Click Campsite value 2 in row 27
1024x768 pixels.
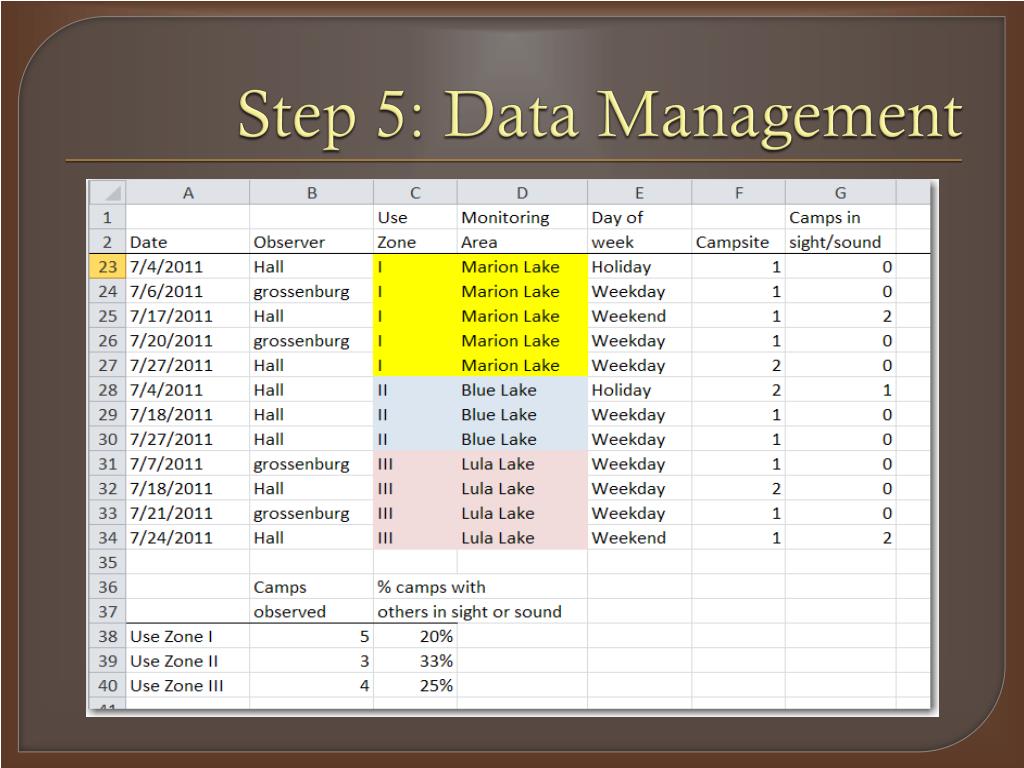(739, 365)
